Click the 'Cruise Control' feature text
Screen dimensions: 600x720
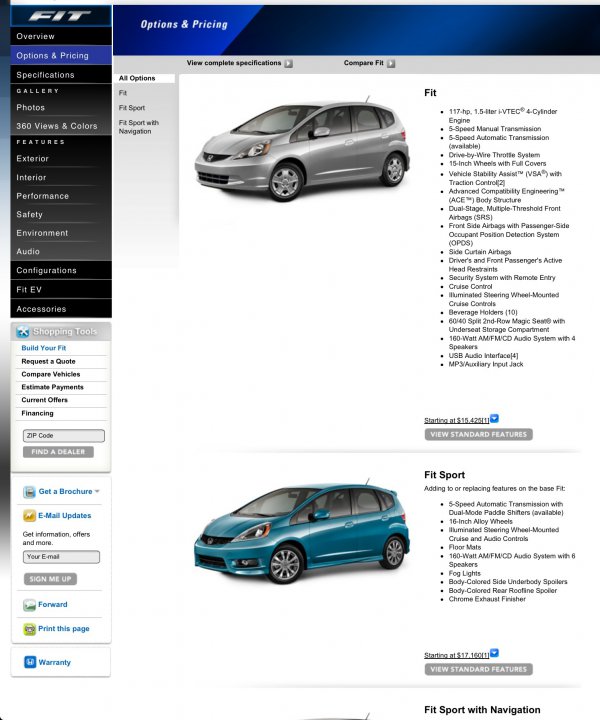pos(471,287)
